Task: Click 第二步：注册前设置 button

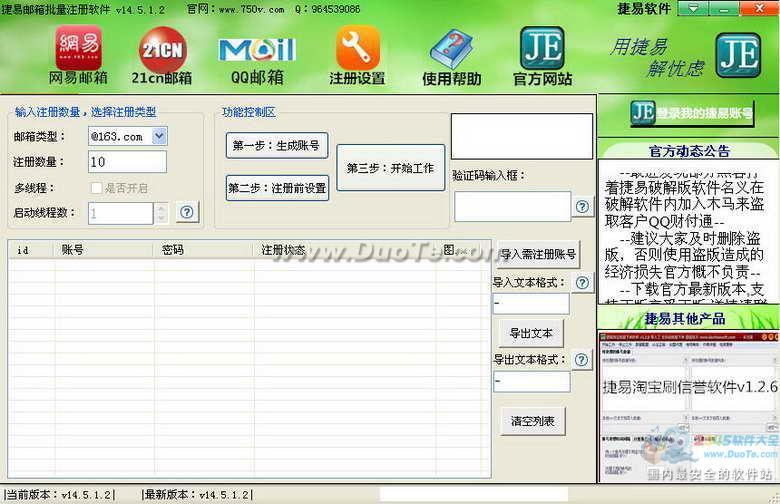Action: (x=277, y=188)
